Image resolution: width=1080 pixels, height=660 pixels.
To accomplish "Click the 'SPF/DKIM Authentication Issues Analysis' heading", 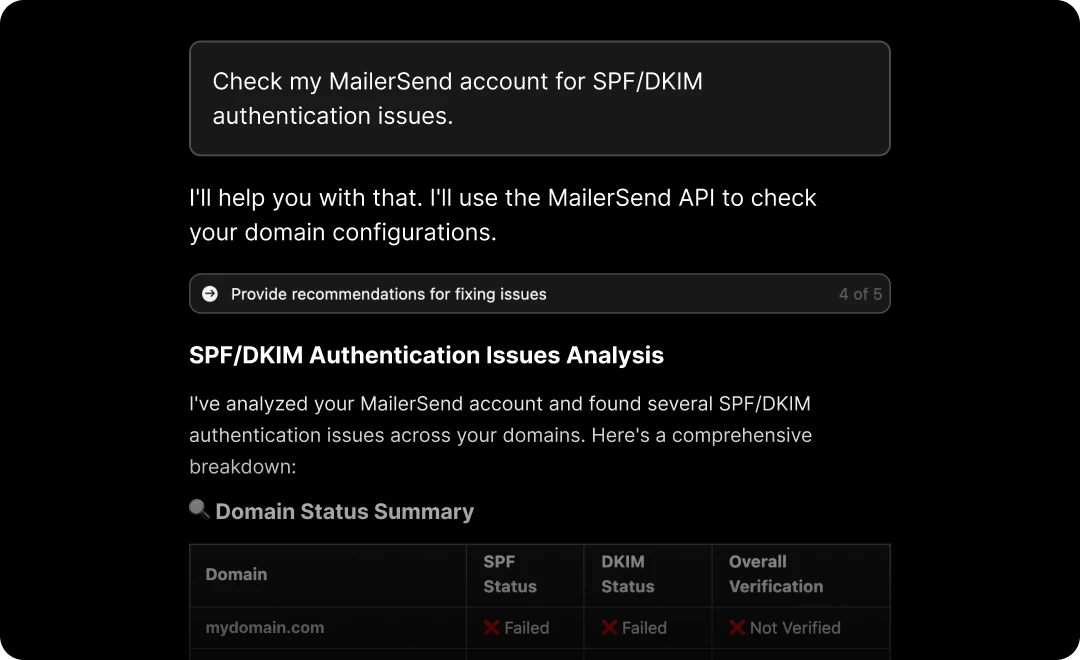I will (x=426, y=355).
